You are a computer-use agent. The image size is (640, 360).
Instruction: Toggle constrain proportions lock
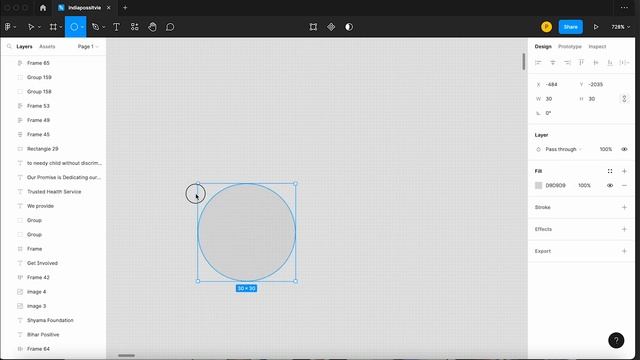click(624, 99)
